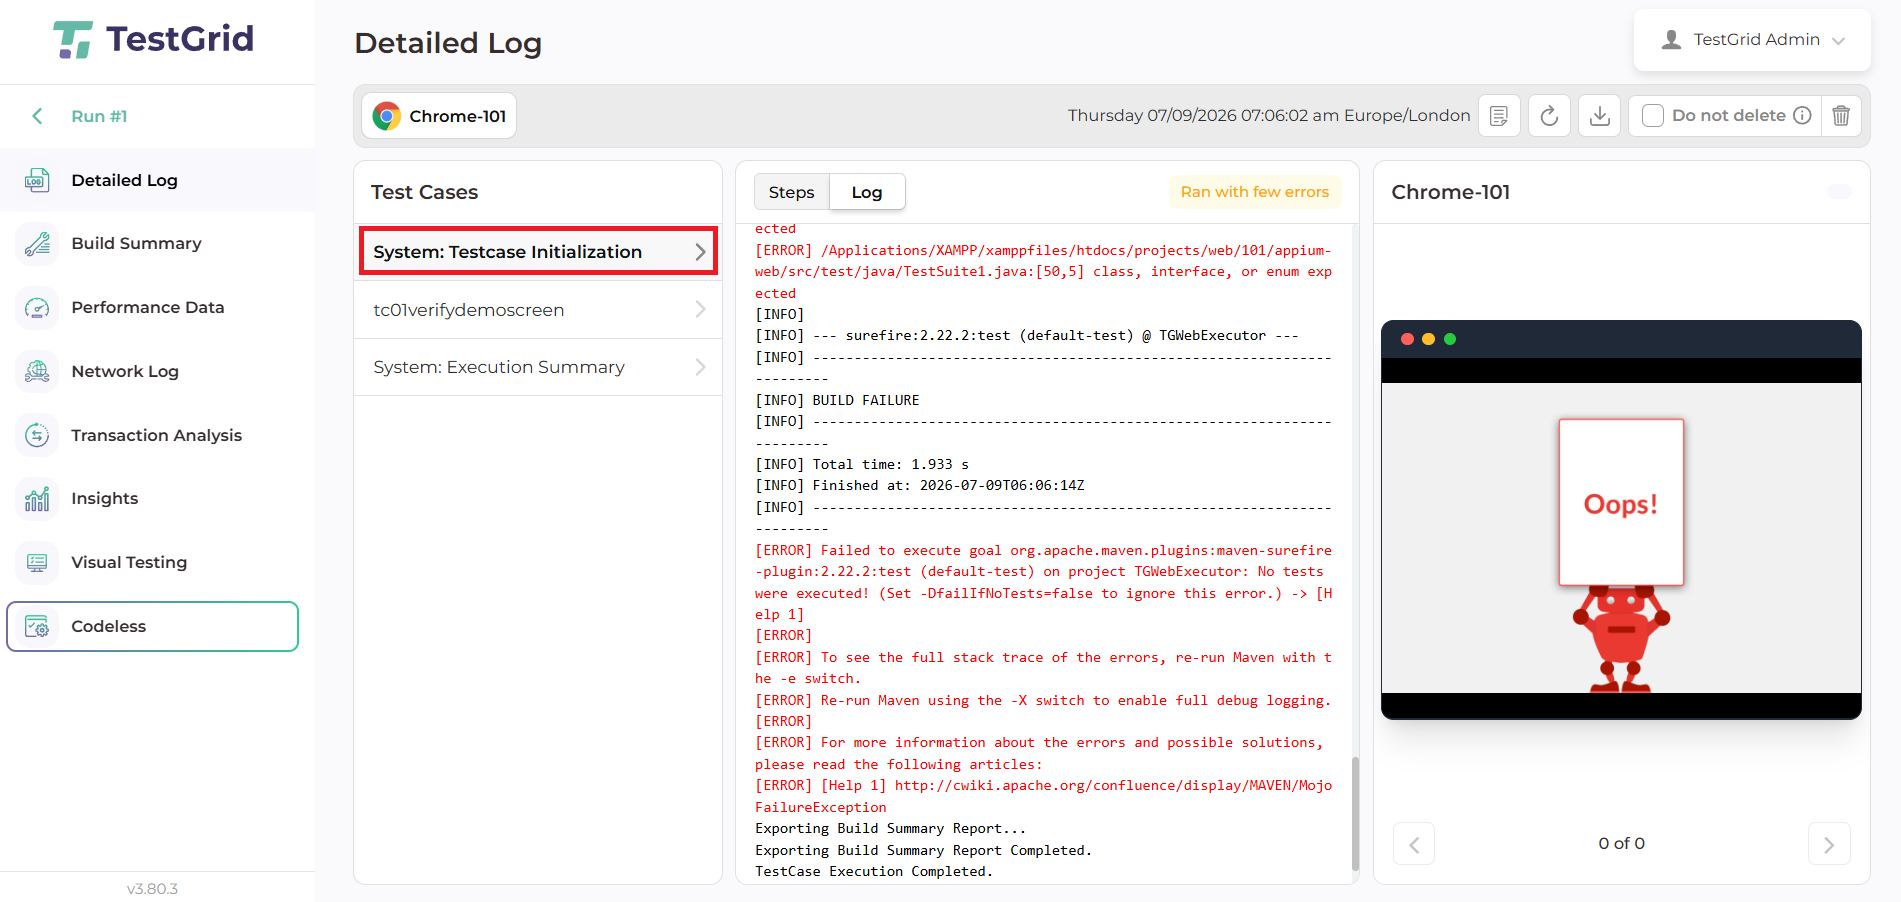Click the Insights chart icon
Viewport: 1901px width, 902px height.
37,498
